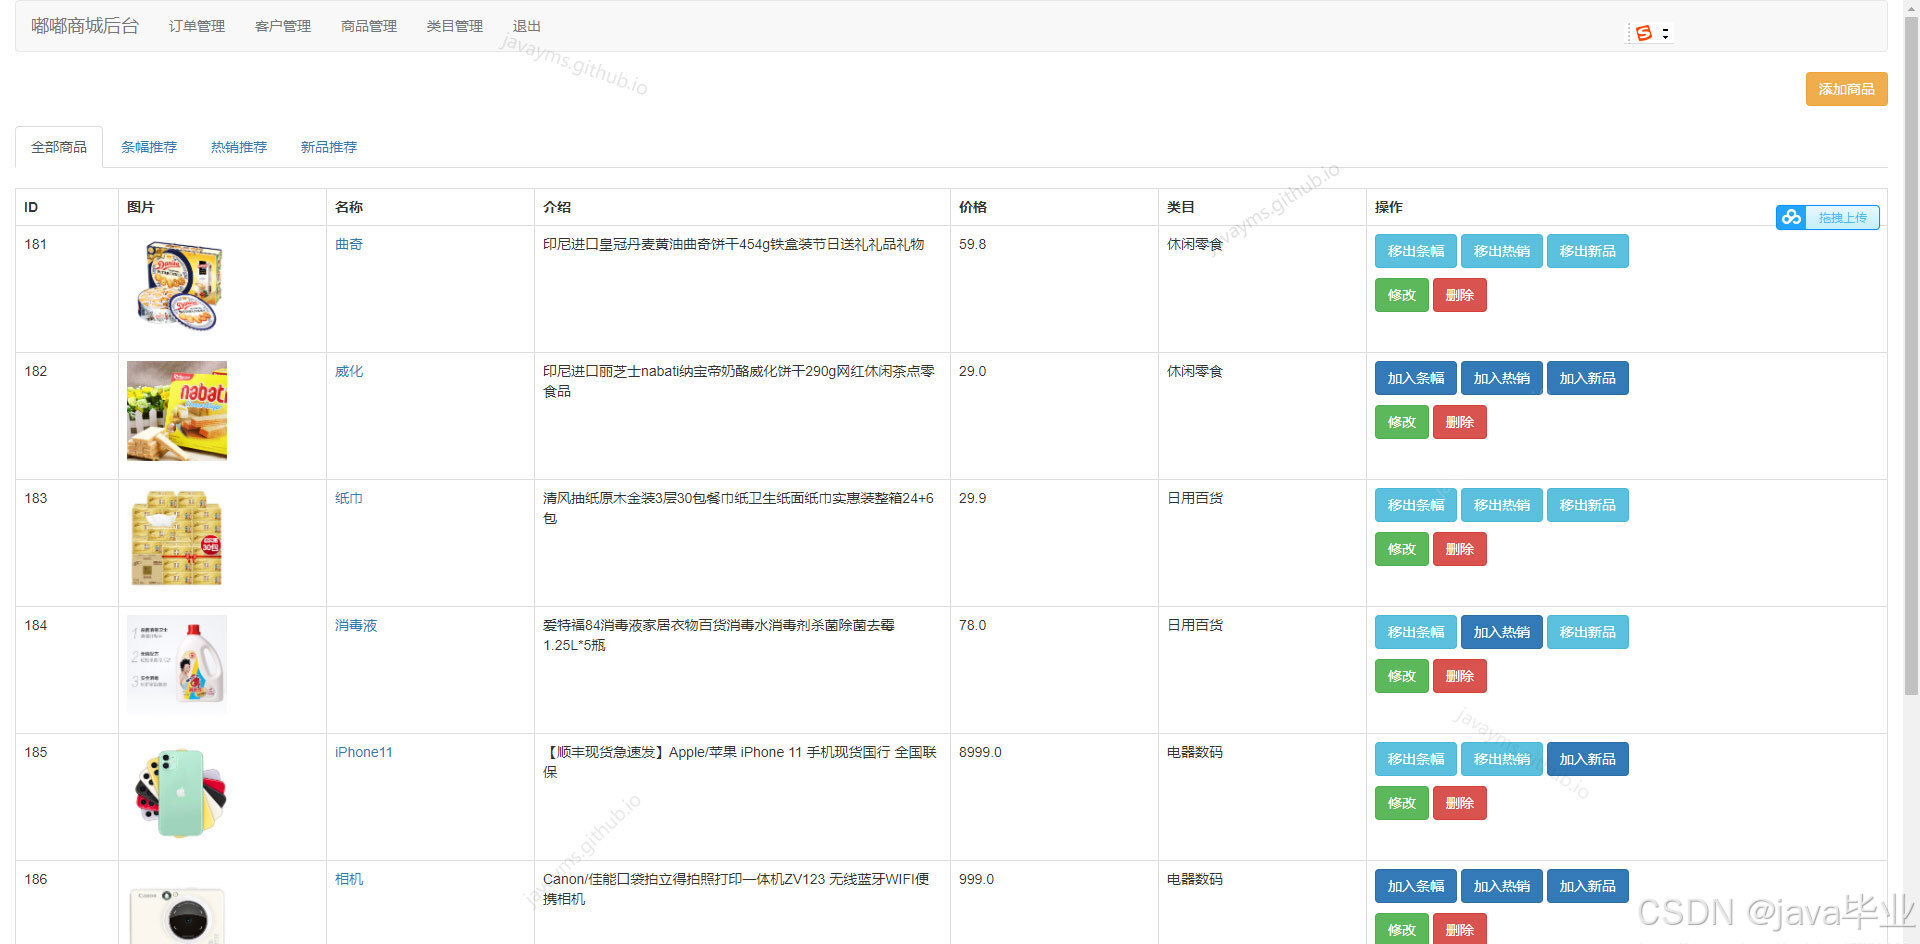Open the 消毒液 product link
The image size is (1920, 944).
[x=356, y=625]
